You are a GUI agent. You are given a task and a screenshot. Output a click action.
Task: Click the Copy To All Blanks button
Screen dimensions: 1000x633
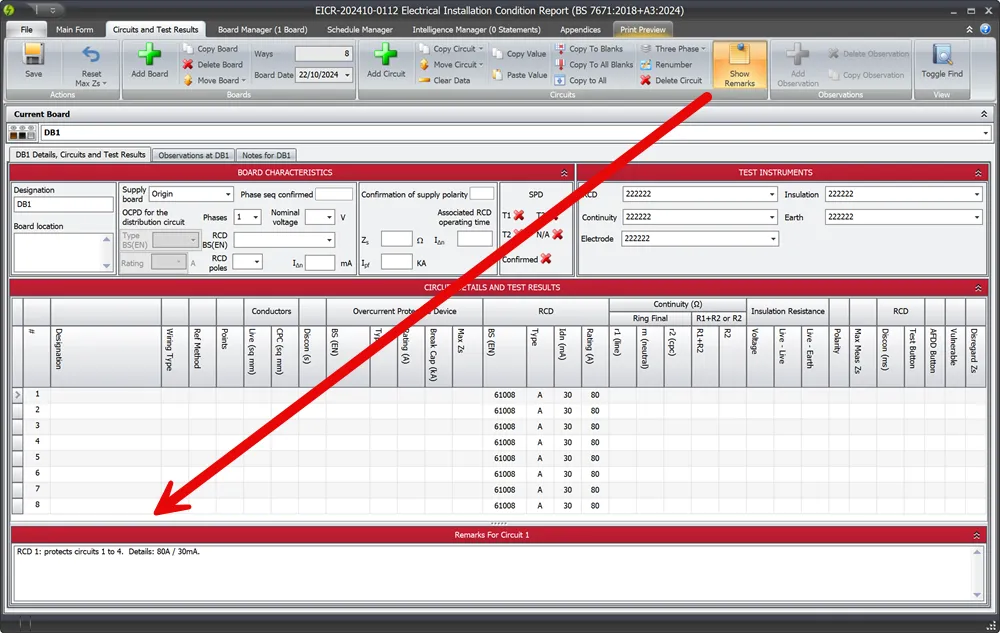pos(601,64)
